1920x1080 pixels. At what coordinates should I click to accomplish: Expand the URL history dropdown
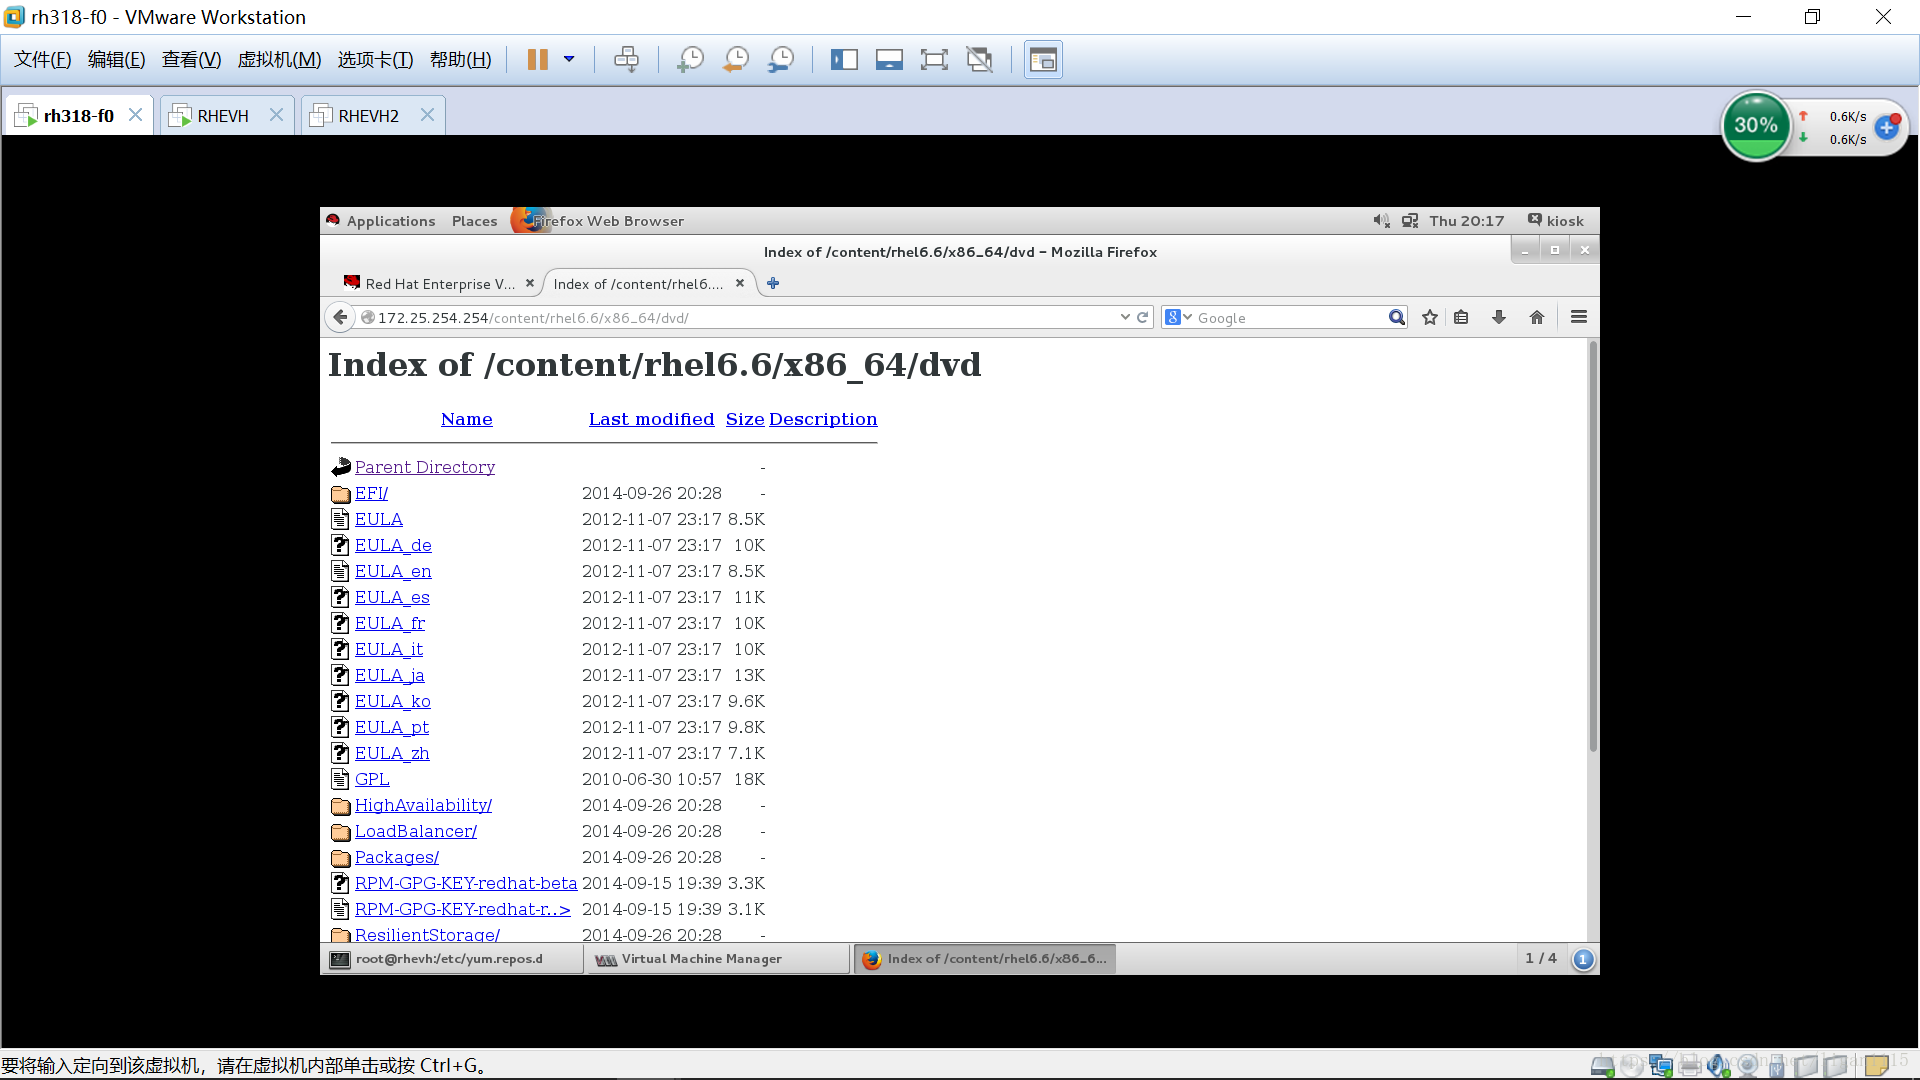pyautogui.click(x=1125, y=317)
